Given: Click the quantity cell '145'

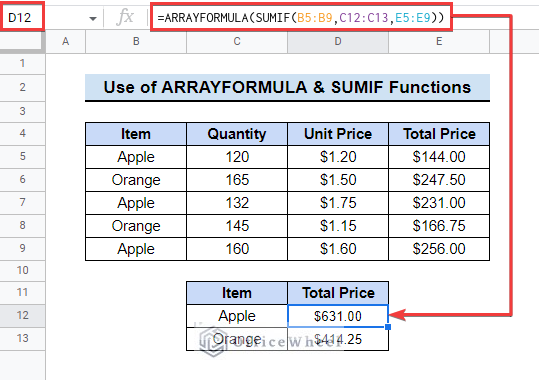Looking at the screenshot, I should pos(237,226).
